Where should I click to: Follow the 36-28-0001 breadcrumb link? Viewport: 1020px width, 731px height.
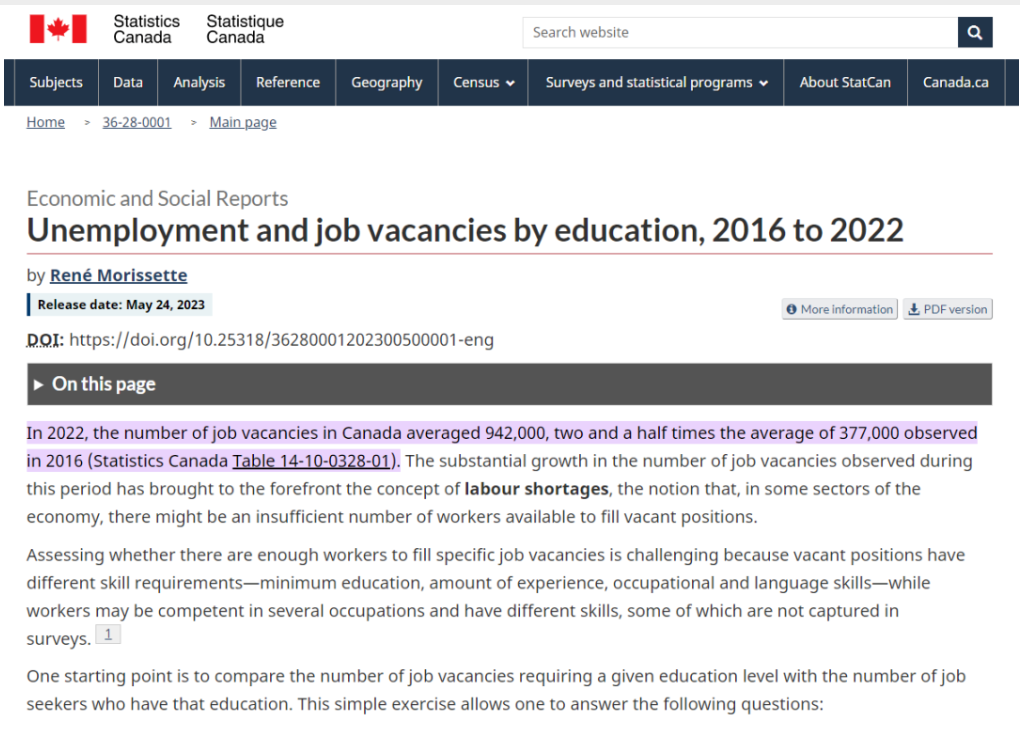(137, 122)
